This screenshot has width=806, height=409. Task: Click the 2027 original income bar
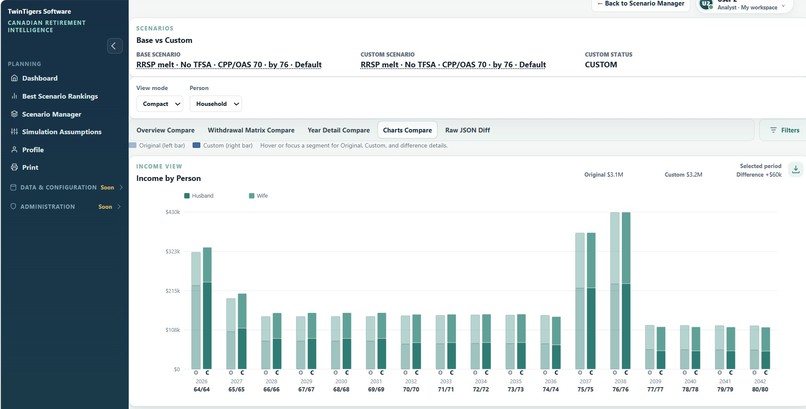click(231, 333)
